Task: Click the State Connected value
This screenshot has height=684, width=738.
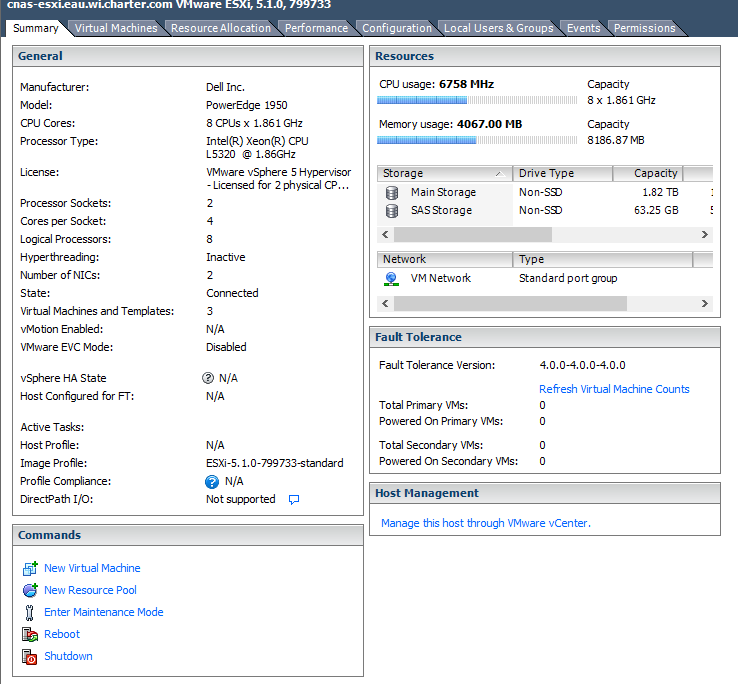Action: [x=233, y=293]
